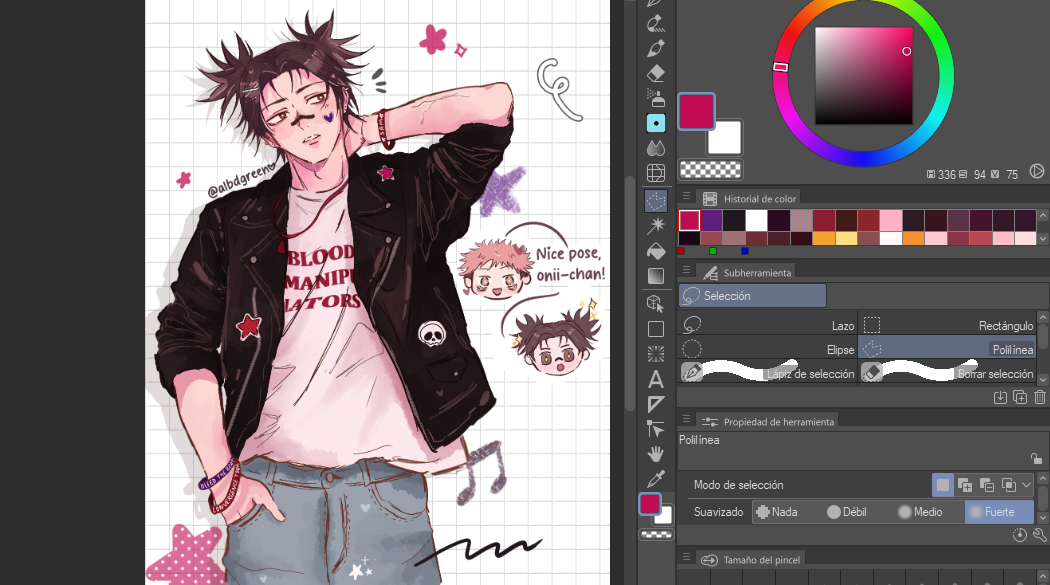Select the Operation object cube tool
The height and width of the screenshot is (585, 1050).
pyautogui.click(x=656, y=303)
